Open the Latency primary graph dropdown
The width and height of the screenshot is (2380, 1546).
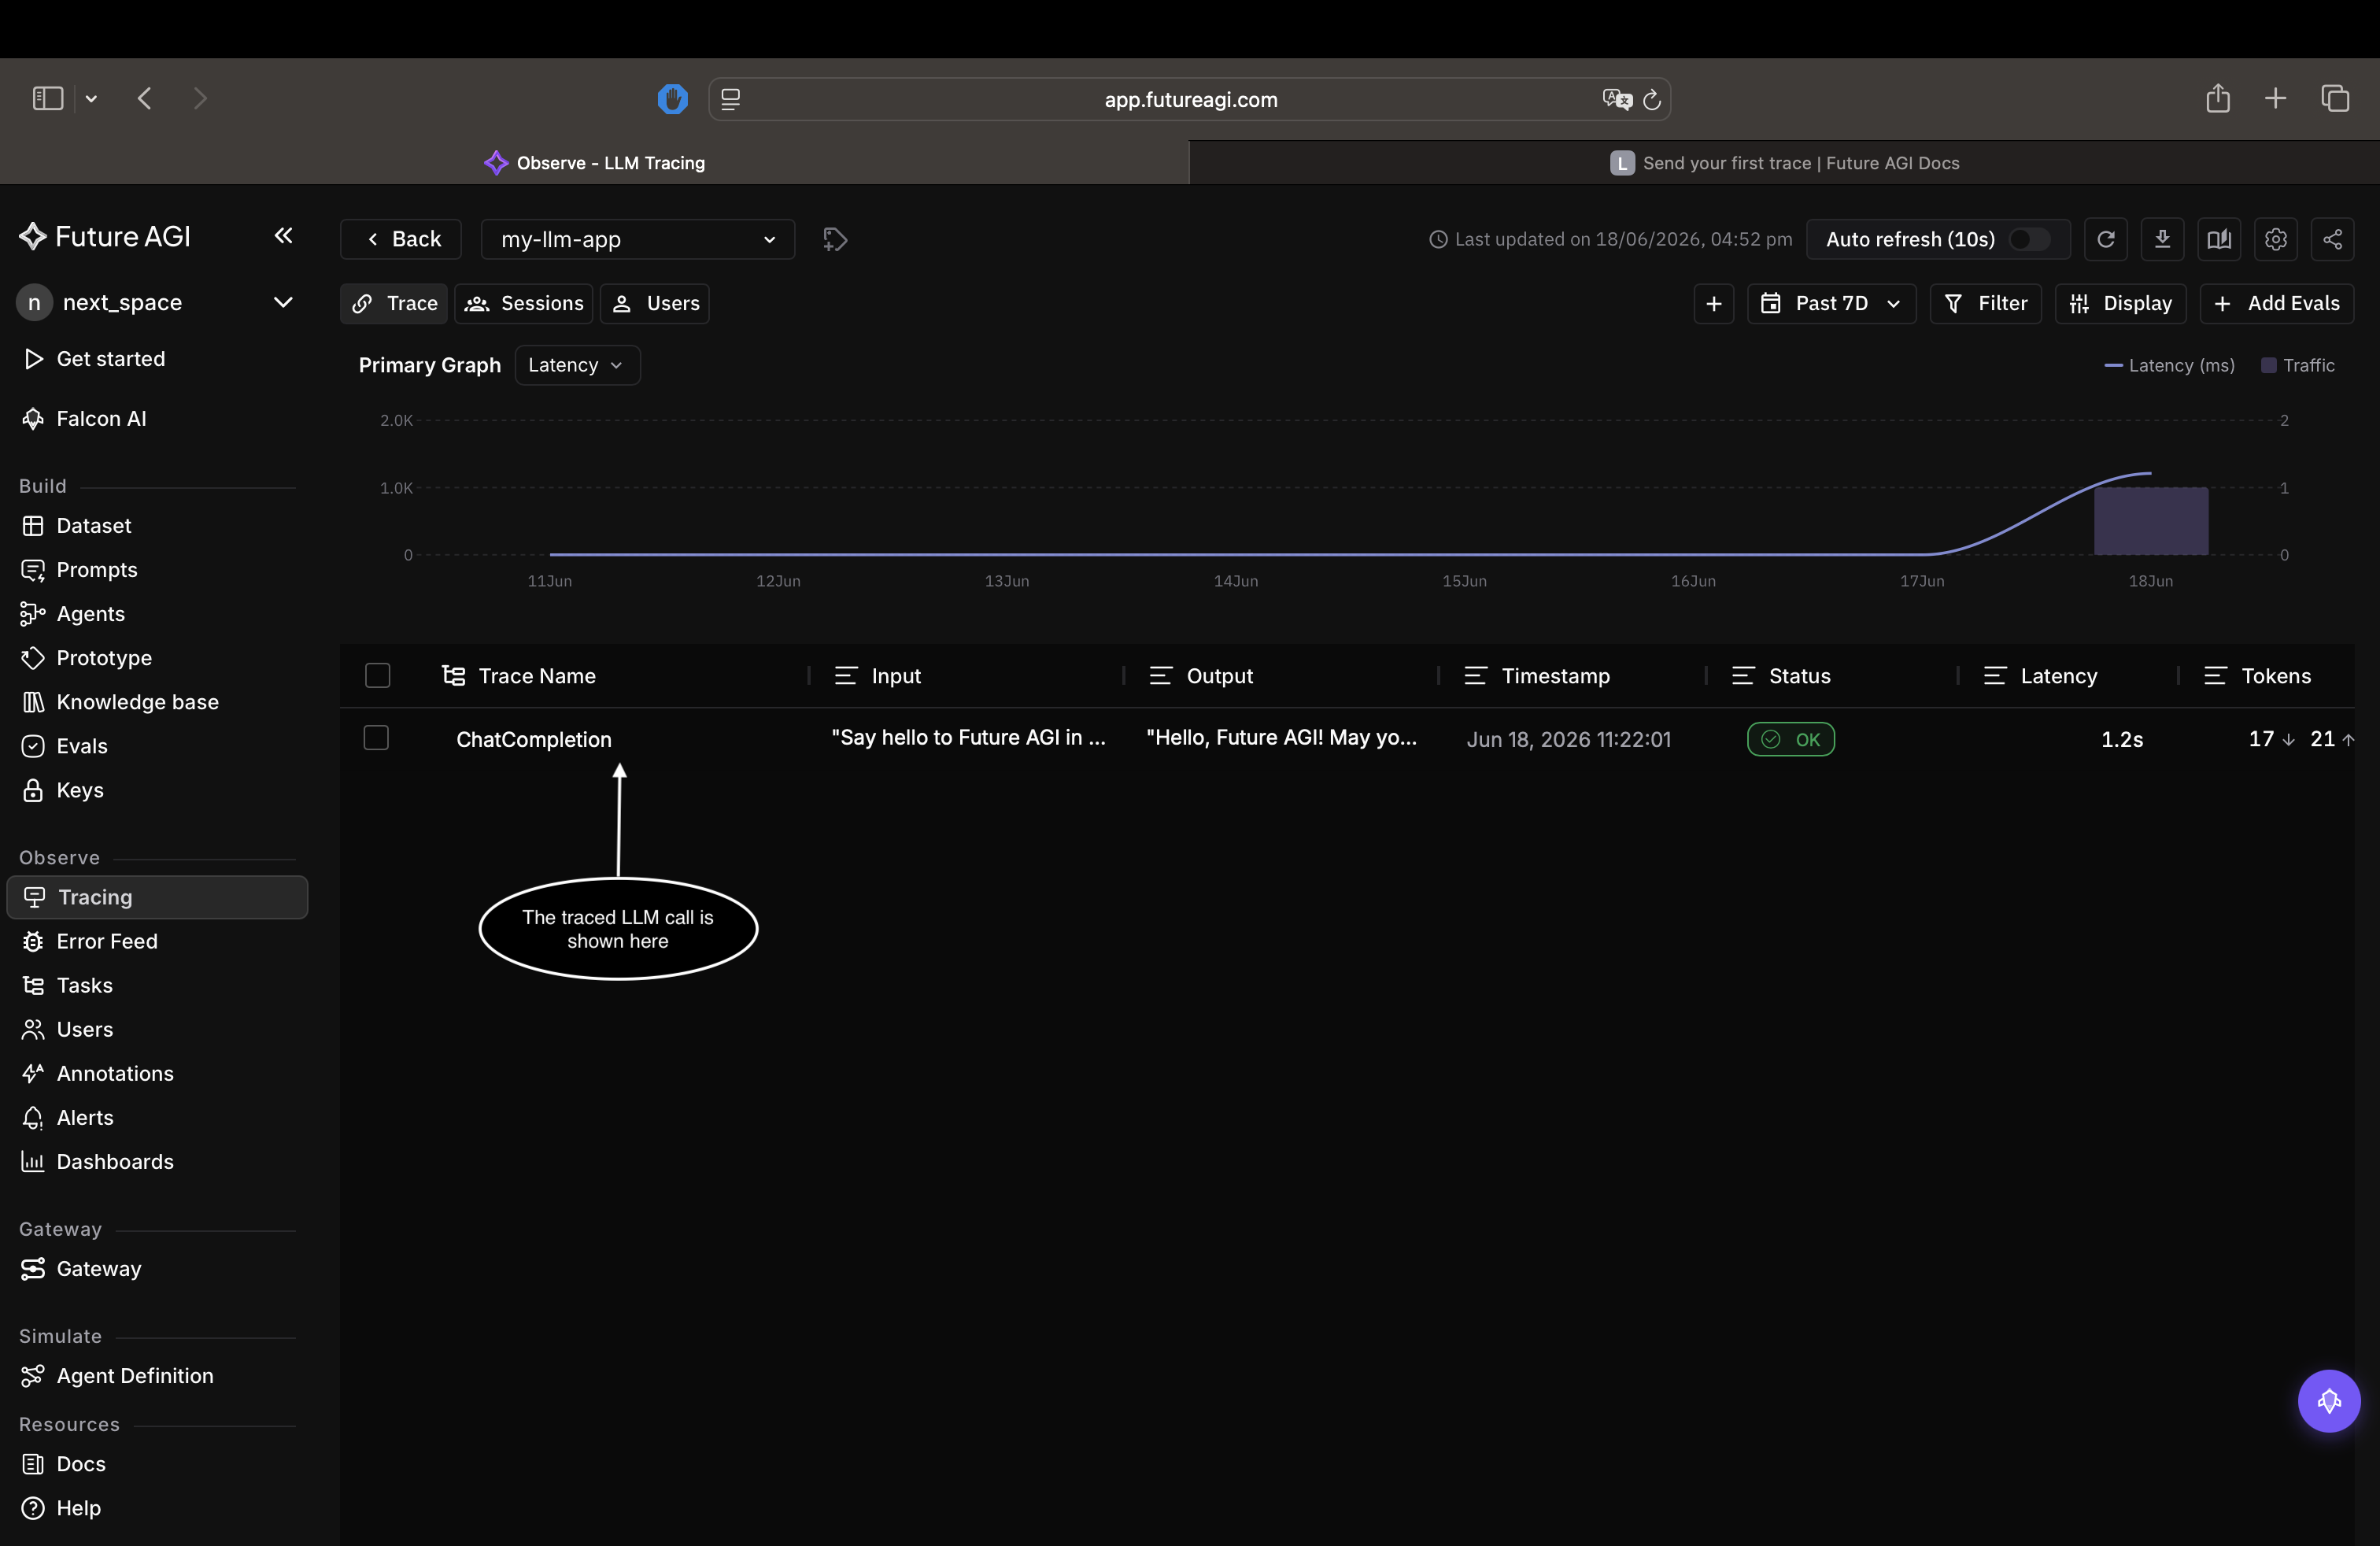577,365
